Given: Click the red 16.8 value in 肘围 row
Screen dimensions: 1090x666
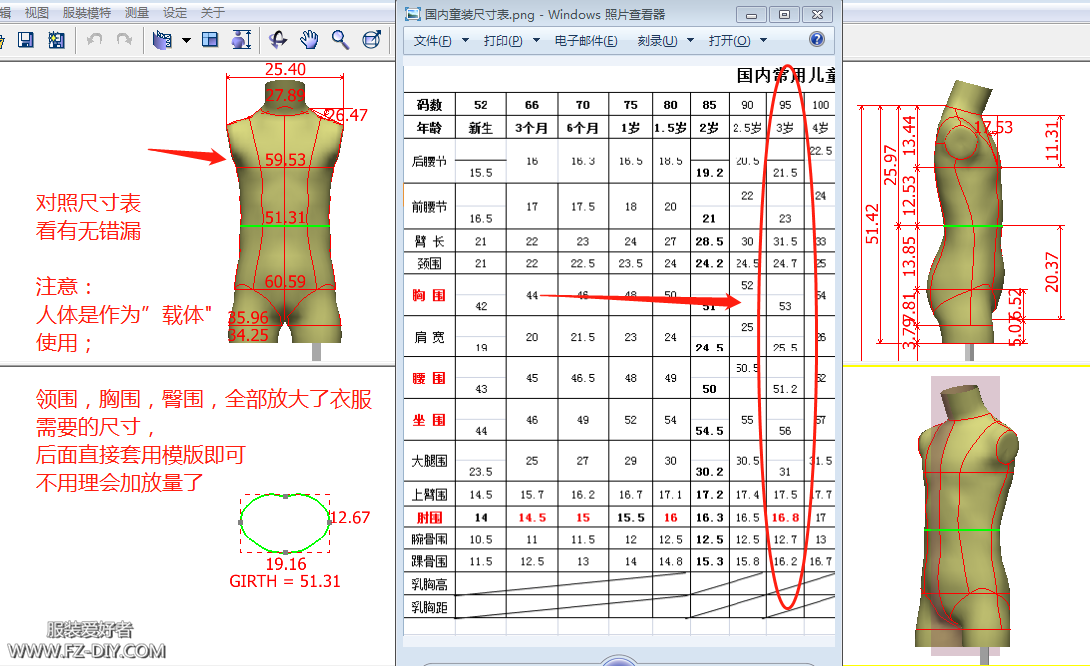Looking at the screenshot, I should pos(785,517).
